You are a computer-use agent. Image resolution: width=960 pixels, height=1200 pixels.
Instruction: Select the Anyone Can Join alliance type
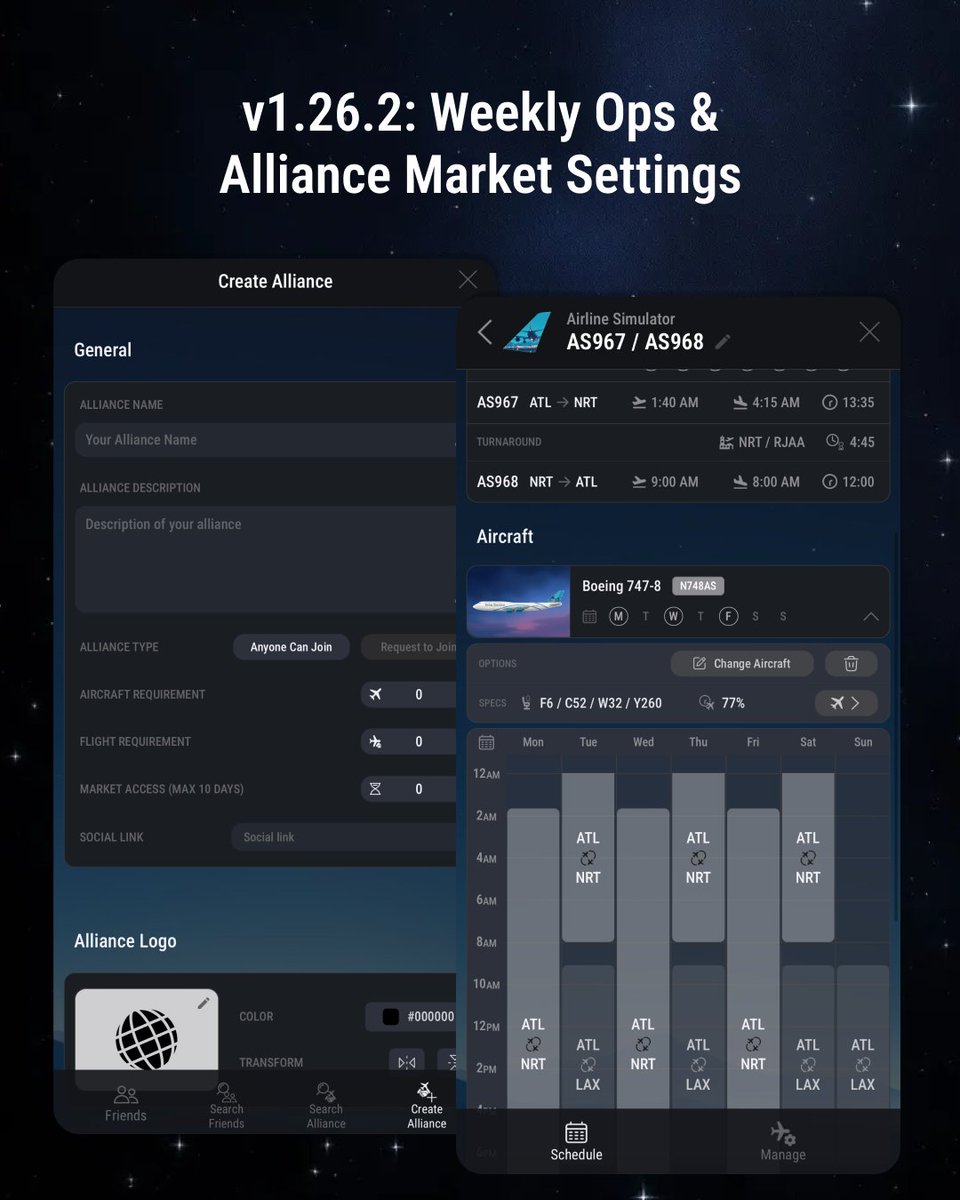tap(291, 647)
